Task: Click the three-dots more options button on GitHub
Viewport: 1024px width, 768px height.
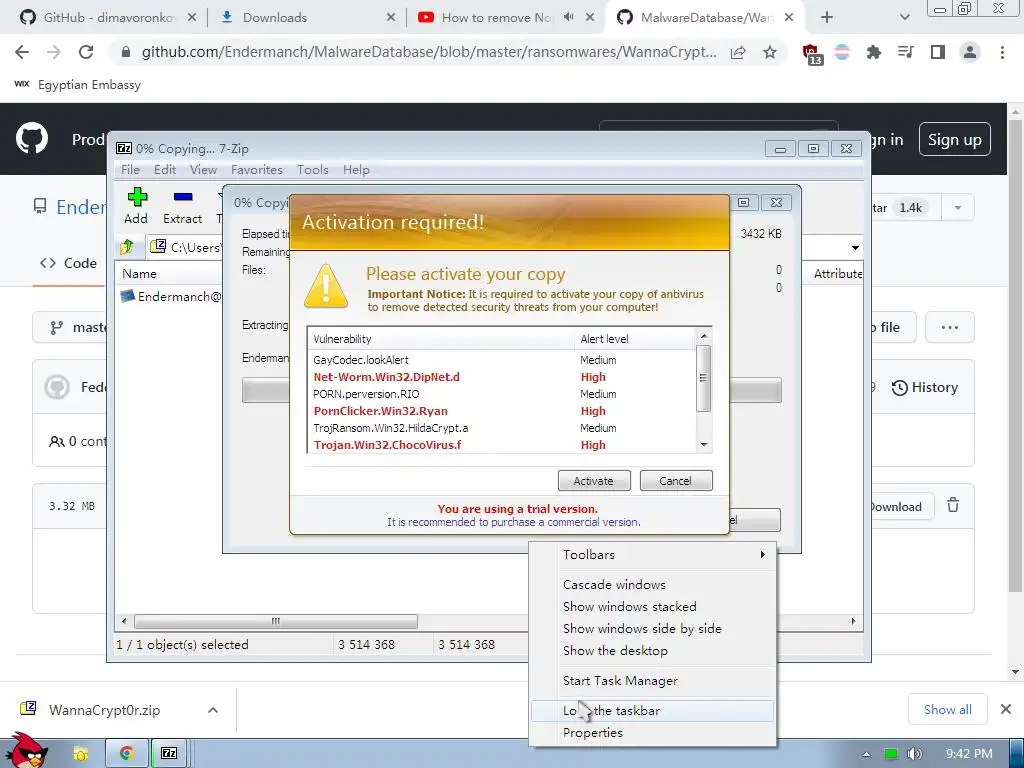Action: pos(950,327)
